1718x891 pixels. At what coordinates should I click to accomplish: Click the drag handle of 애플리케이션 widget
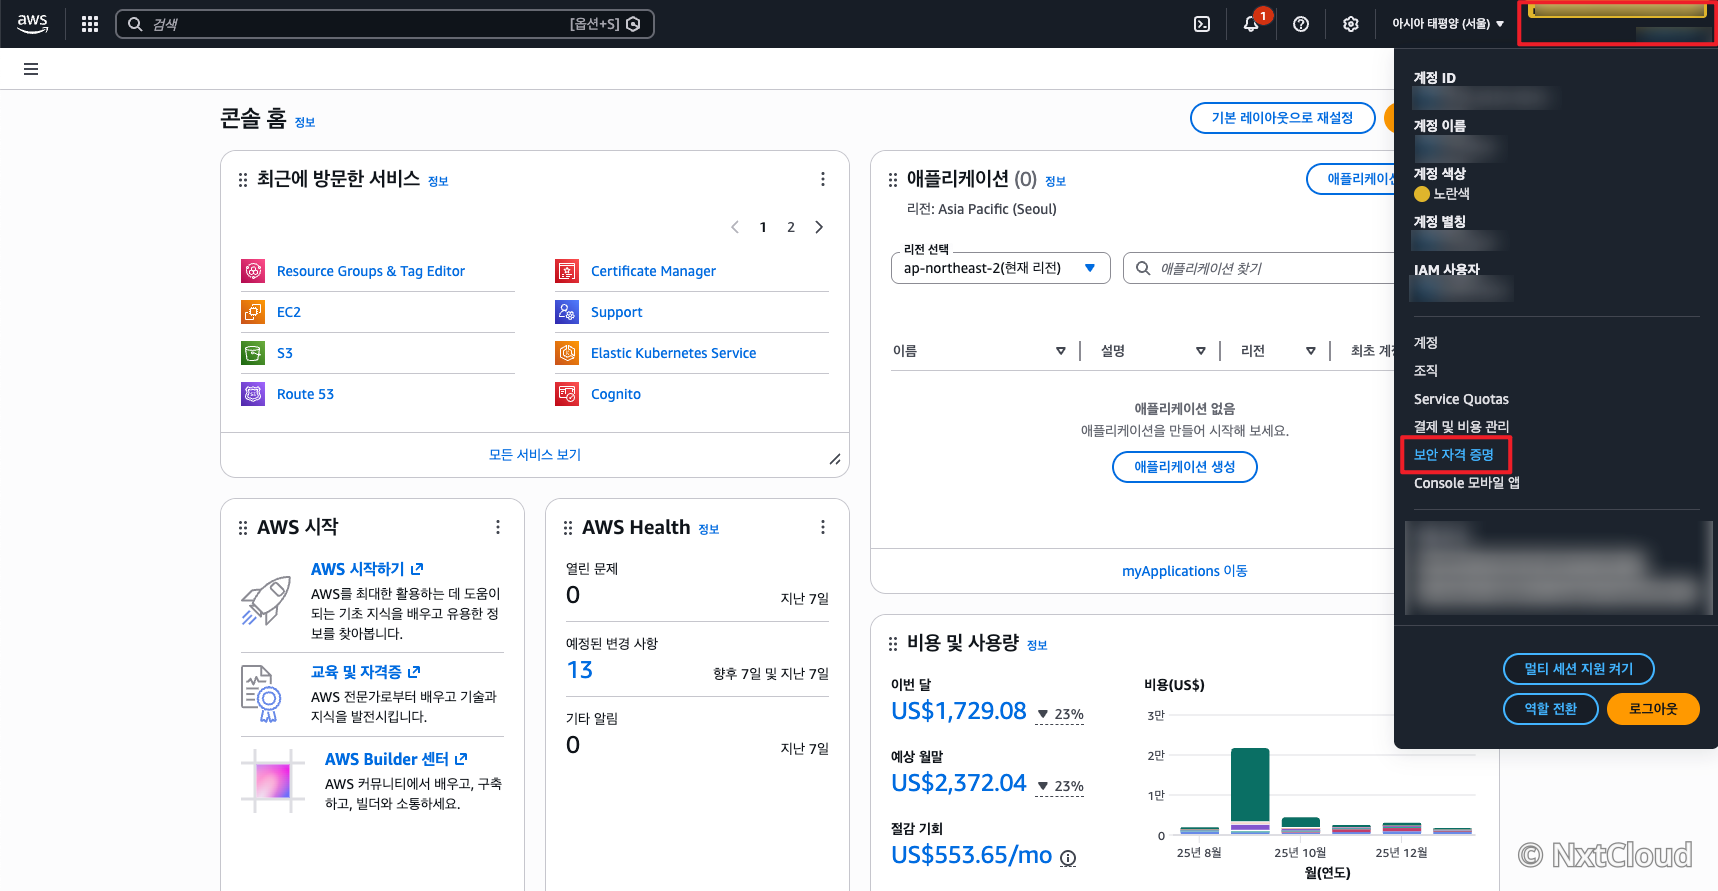893,180
